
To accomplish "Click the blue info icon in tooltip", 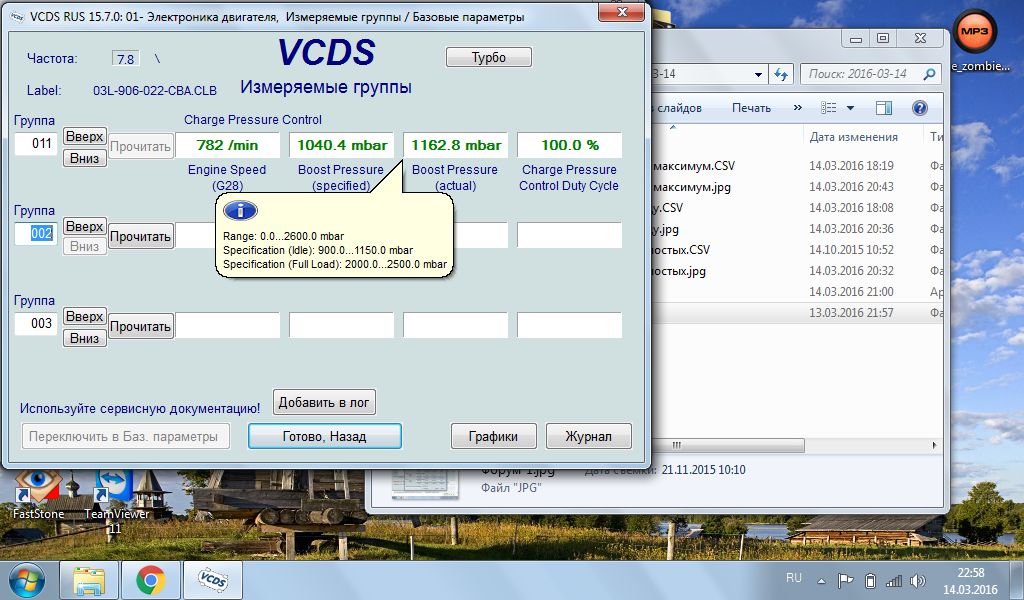I will point(240,210).
